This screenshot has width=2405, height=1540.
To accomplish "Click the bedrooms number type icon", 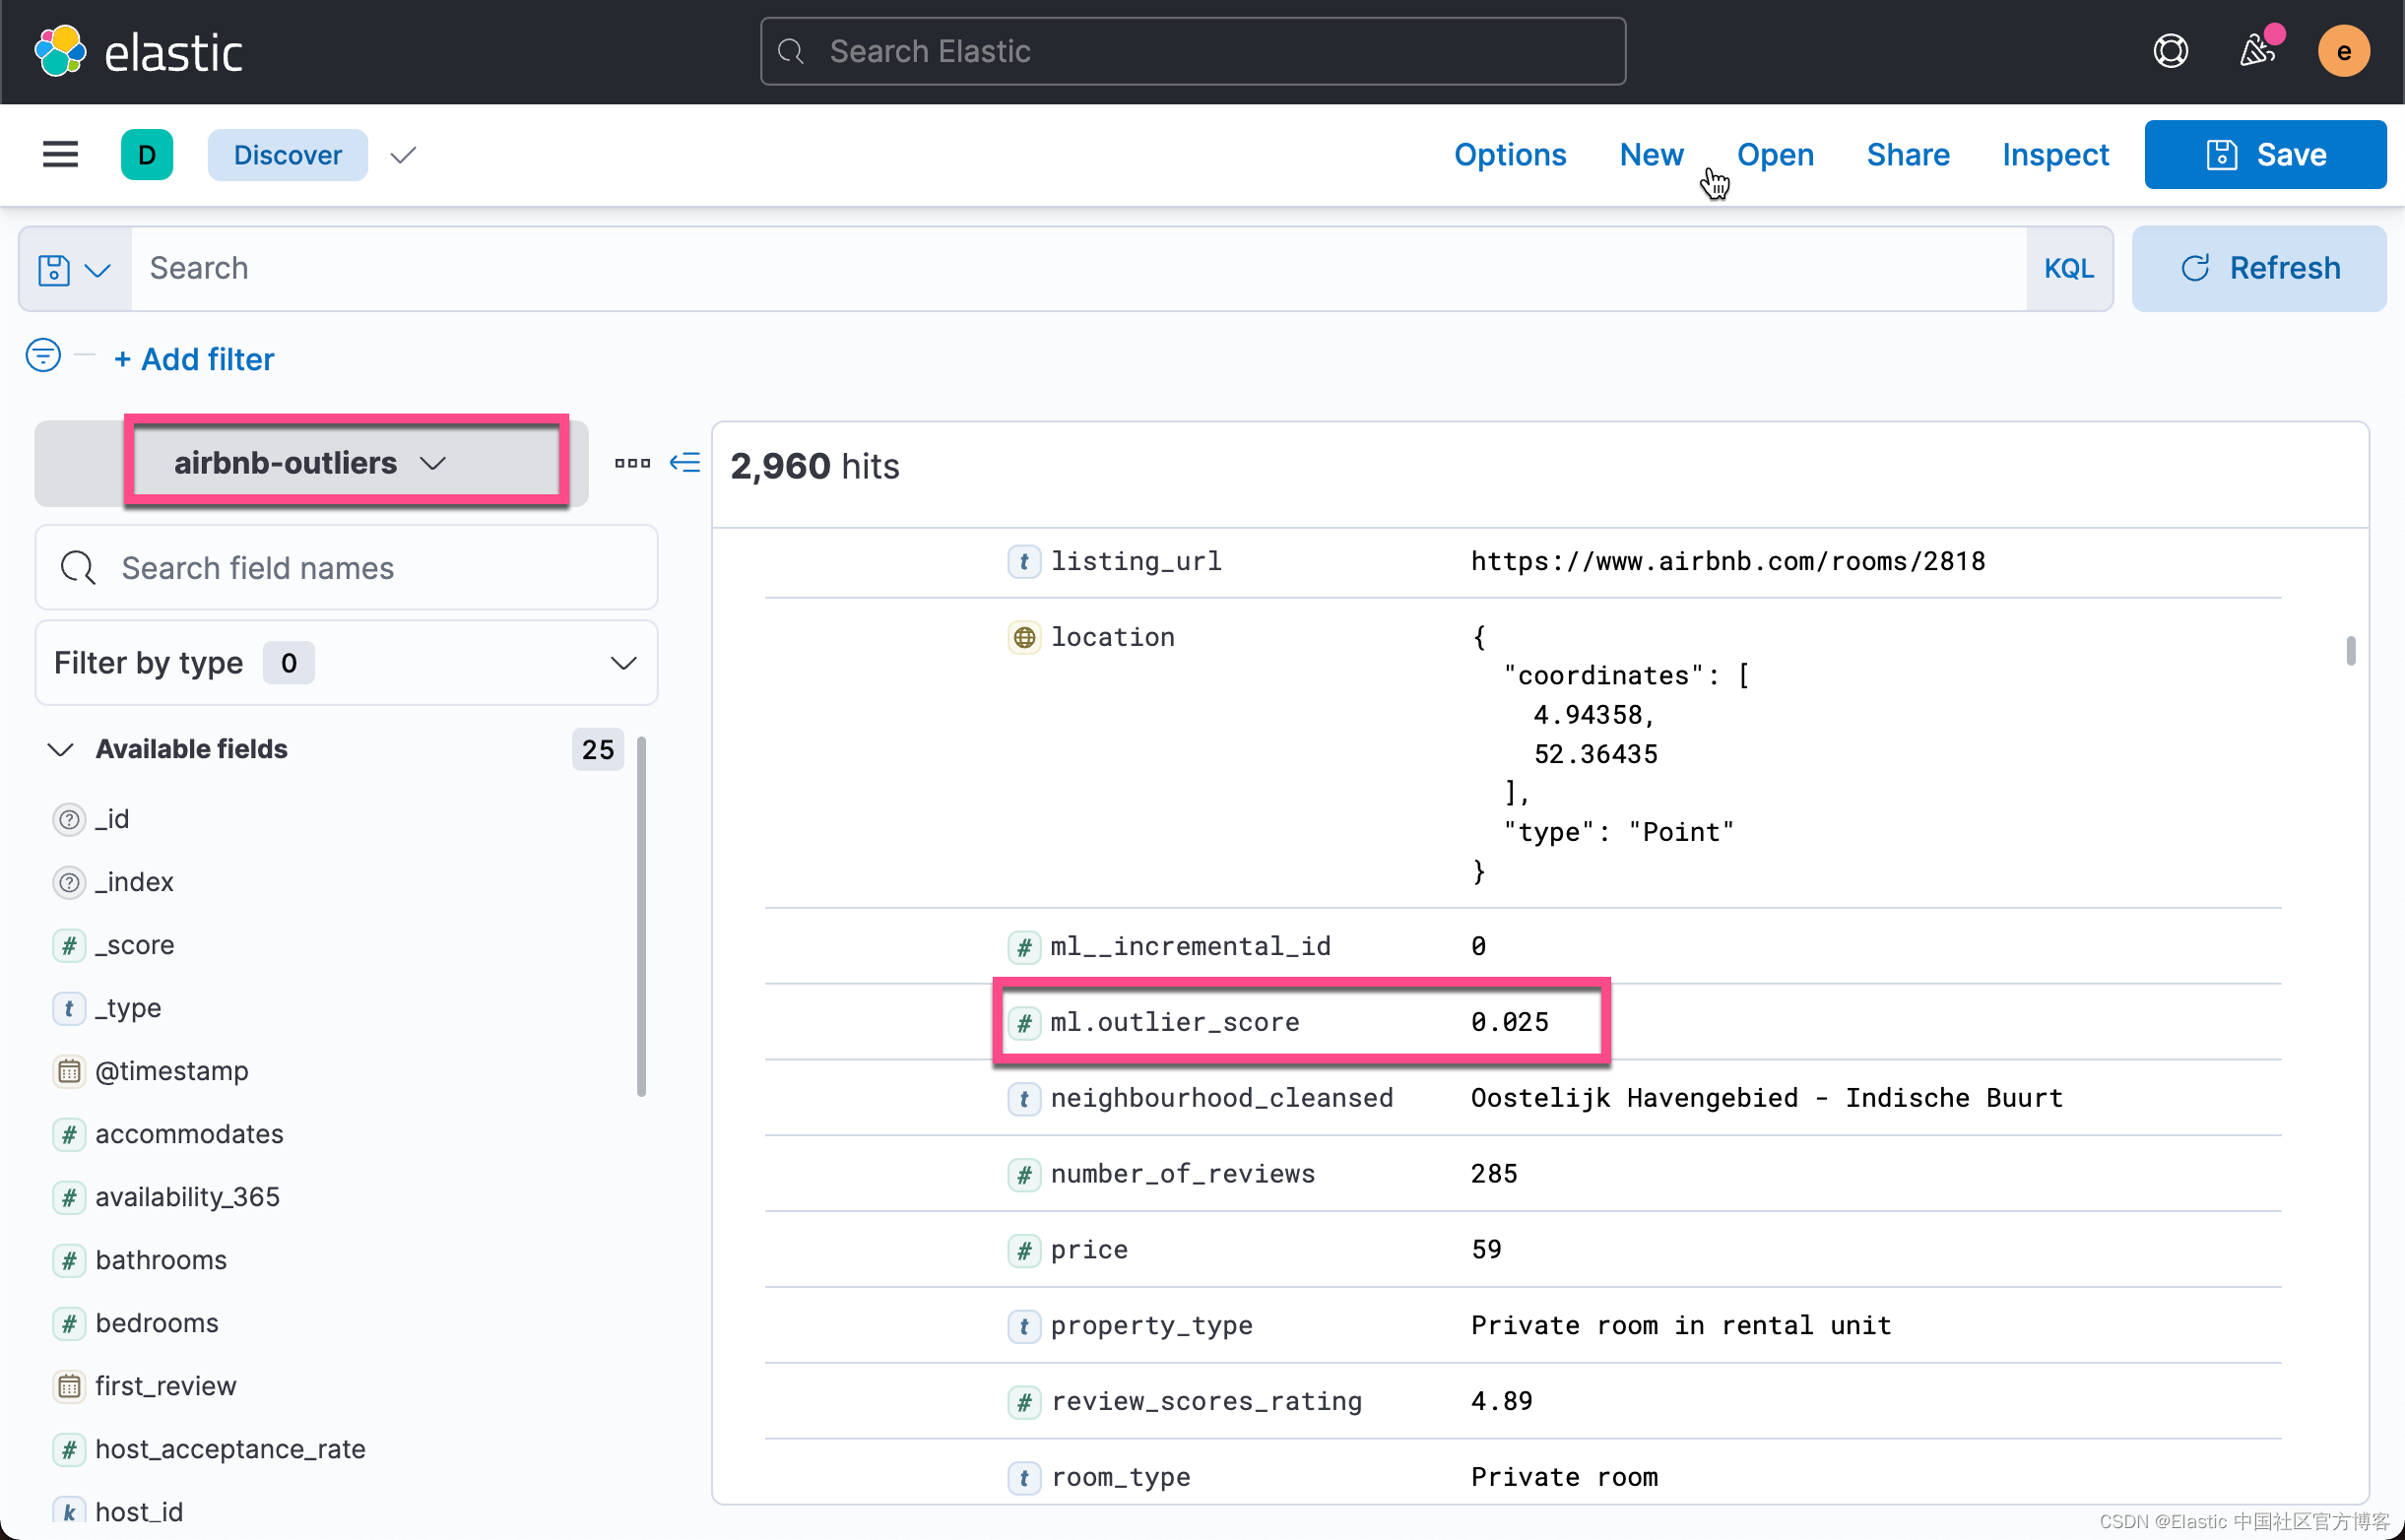I will tap(69, 1324).
